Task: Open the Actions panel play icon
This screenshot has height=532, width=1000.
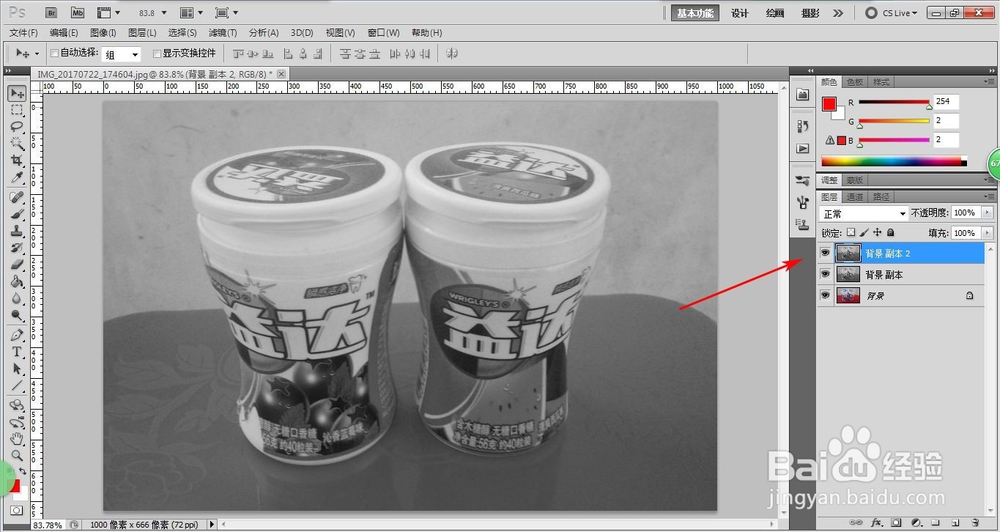Action: pos(803,149)
